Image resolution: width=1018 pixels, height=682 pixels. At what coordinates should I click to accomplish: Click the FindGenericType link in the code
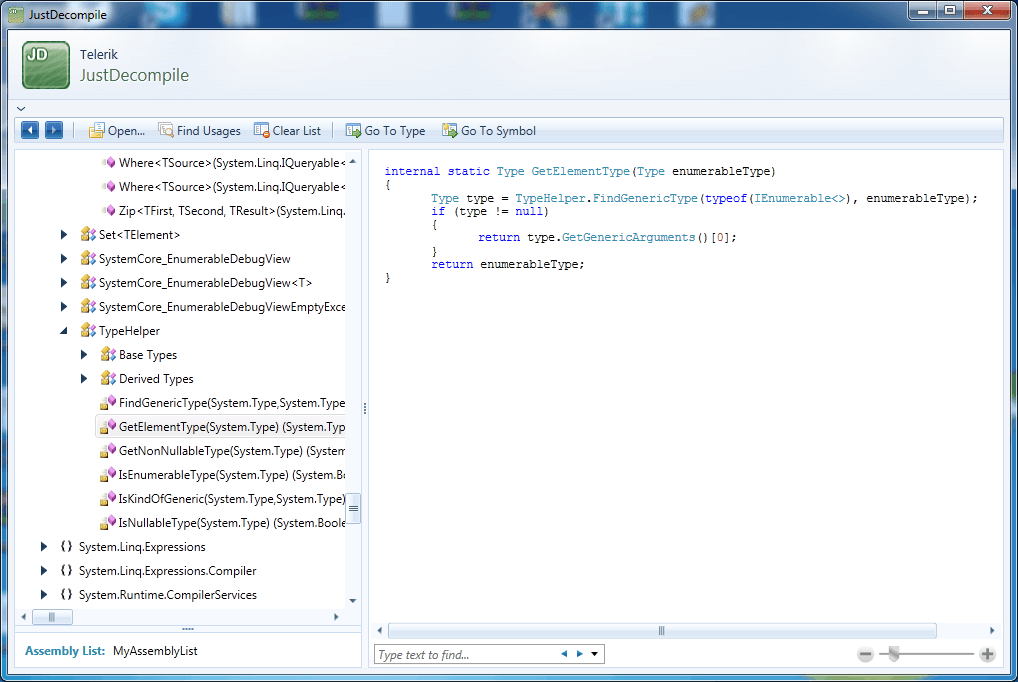(645, 198)
